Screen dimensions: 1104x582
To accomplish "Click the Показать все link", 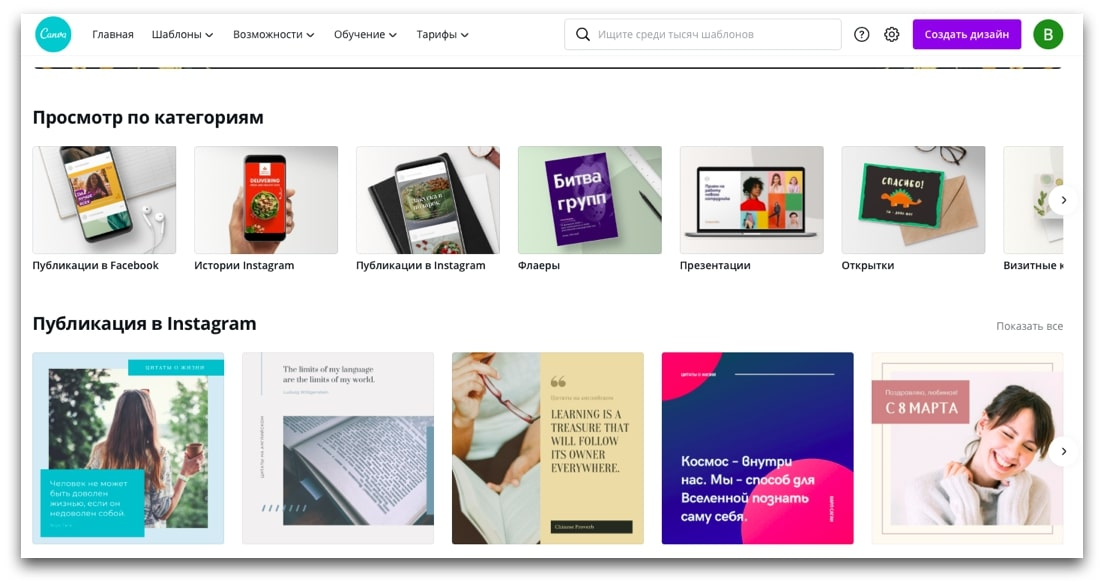I will coord(1029,326).
